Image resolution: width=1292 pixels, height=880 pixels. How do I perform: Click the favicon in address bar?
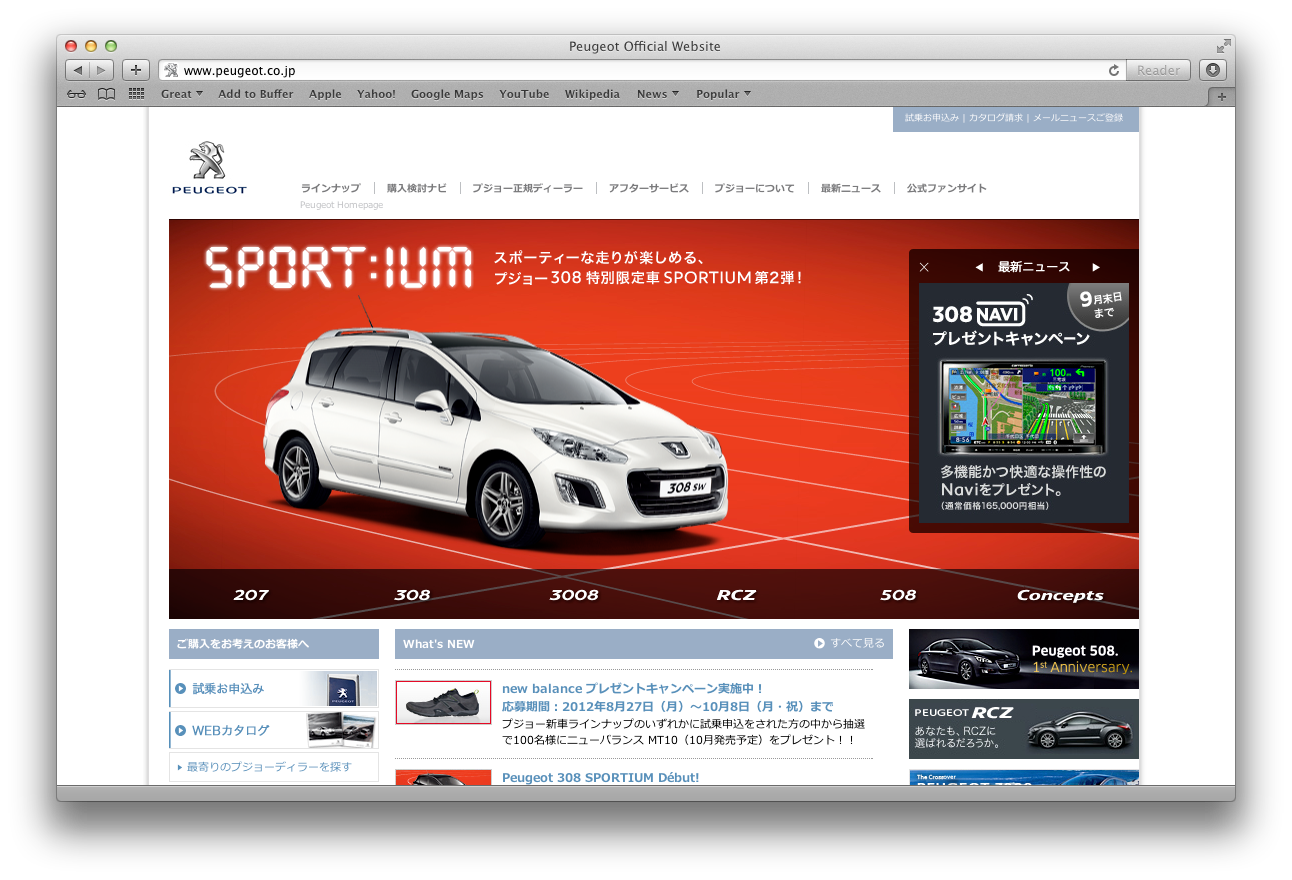pos(171,70)
